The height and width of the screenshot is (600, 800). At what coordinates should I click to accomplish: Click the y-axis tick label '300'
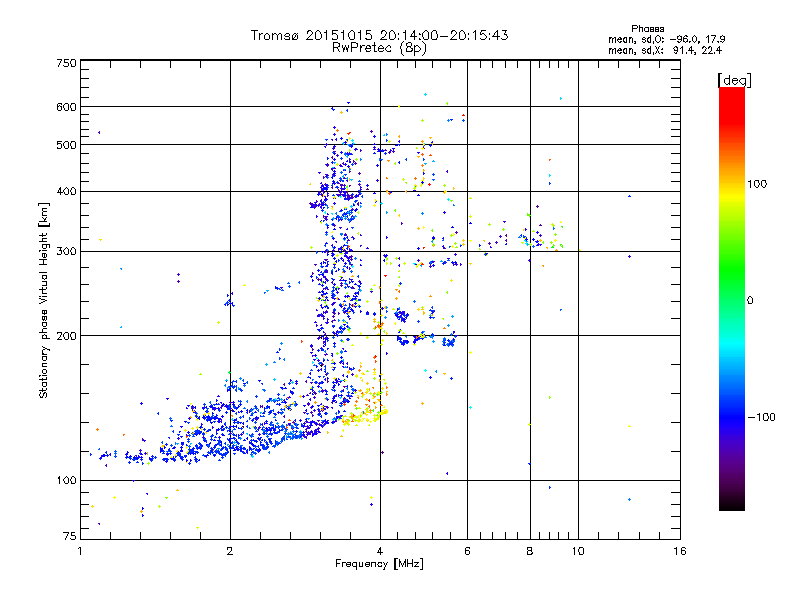[67, 252]
